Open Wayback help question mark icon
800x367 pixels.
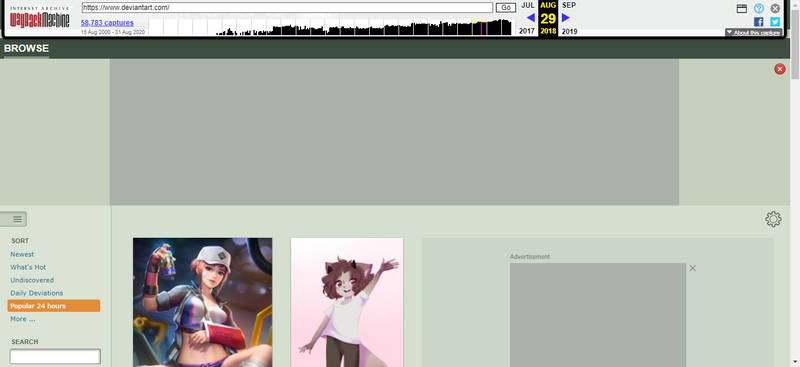point(759,8)
